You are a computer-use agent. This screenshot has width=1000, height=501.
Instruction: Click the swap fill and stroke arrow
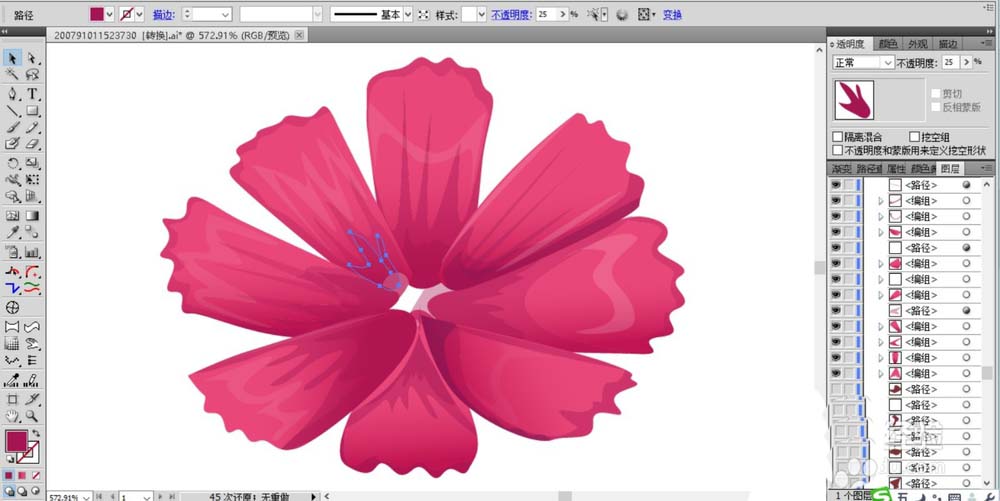[x=36, y=433]
